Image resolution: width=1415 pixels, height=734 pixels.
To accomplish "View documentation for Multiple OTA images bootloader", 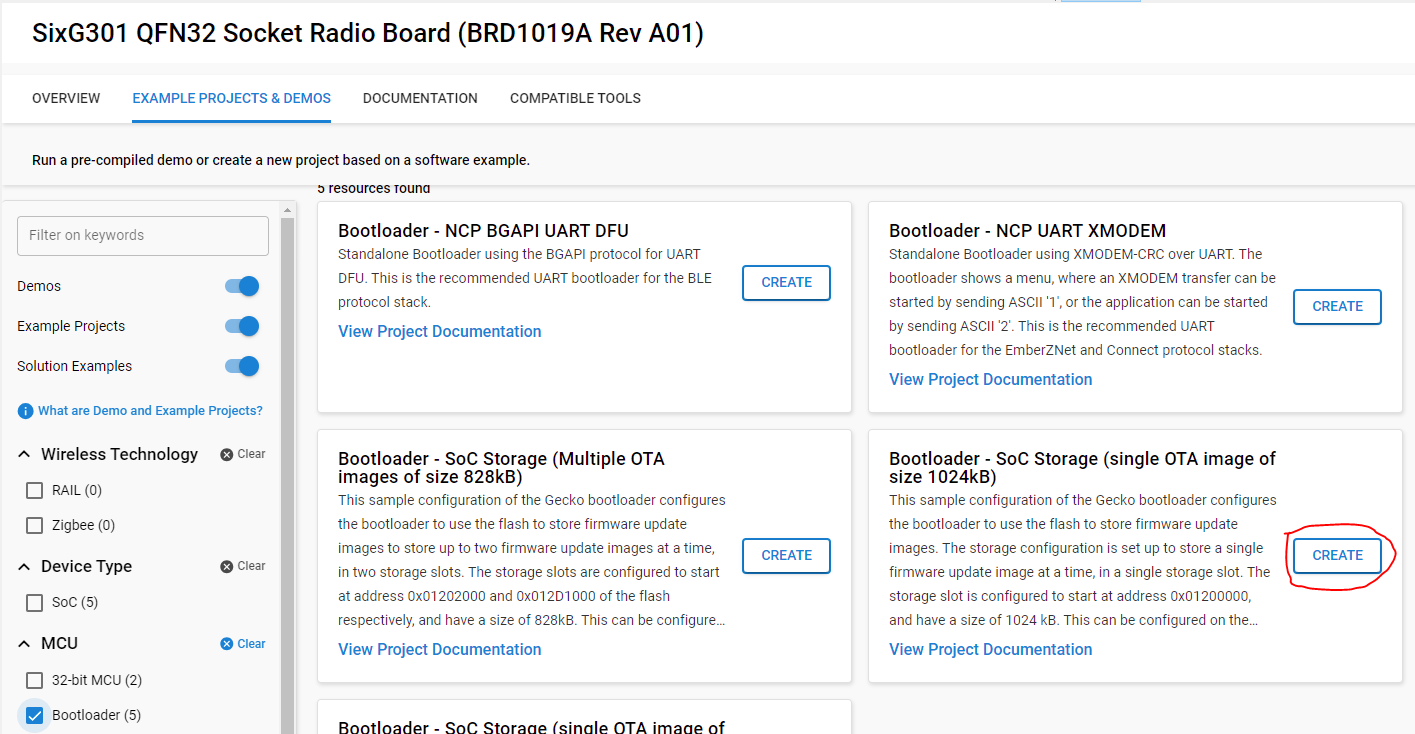I will click(x=440, y=649).
